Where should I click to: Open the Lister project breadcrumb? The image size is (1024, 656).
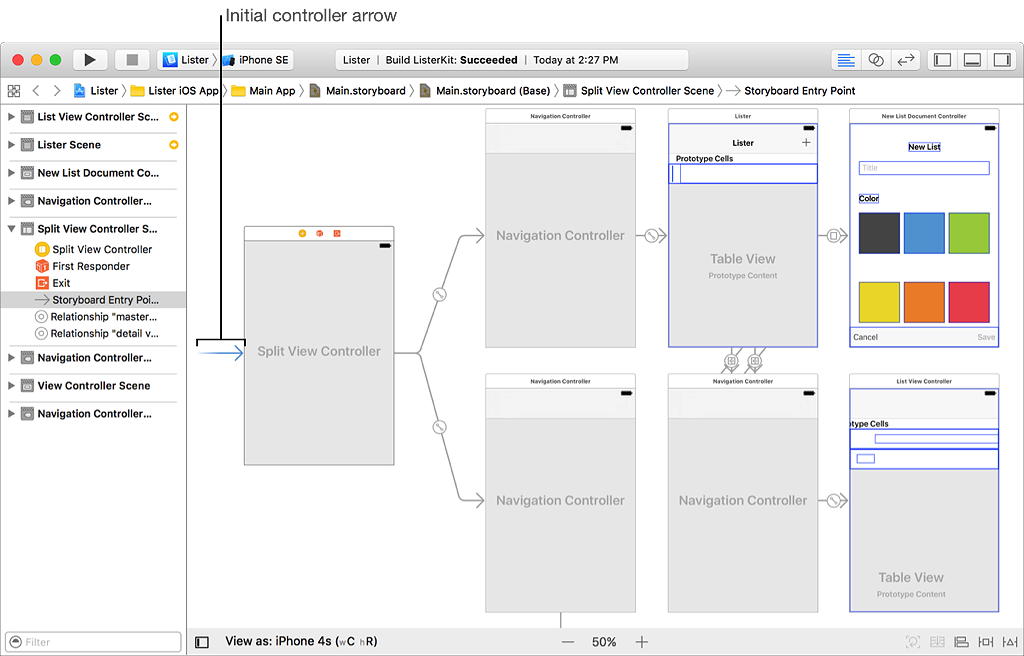(x=96, y=91)
